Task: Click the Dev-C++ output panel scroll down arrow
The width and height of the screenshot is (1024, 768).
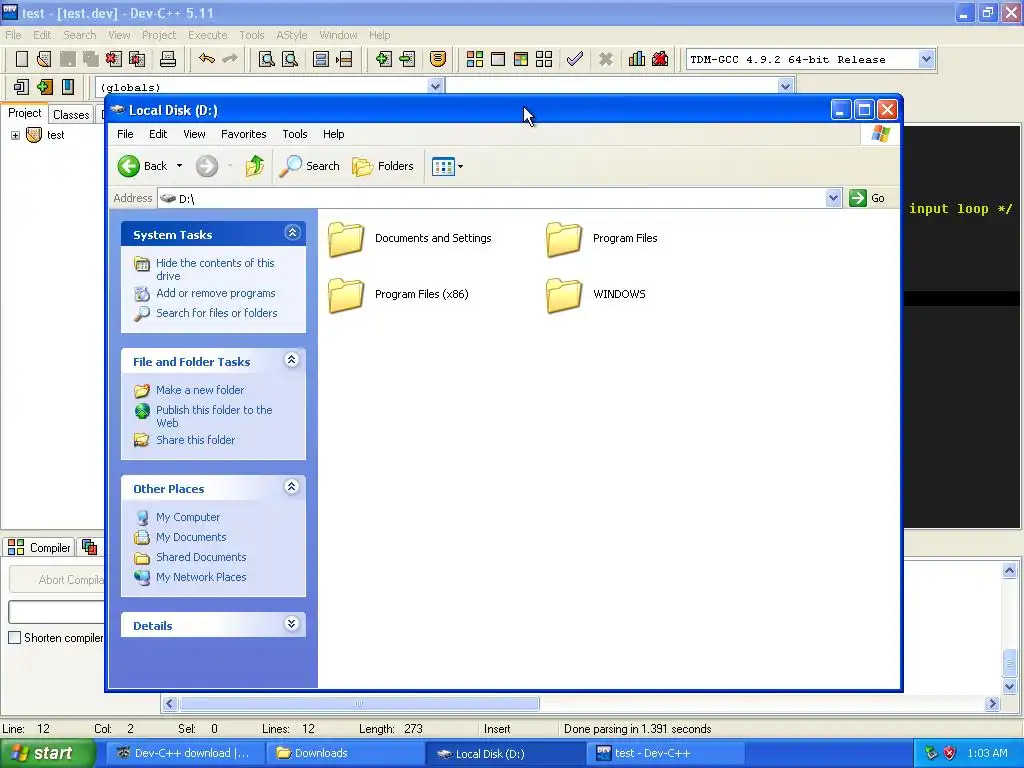Action: click(1010, 686)
